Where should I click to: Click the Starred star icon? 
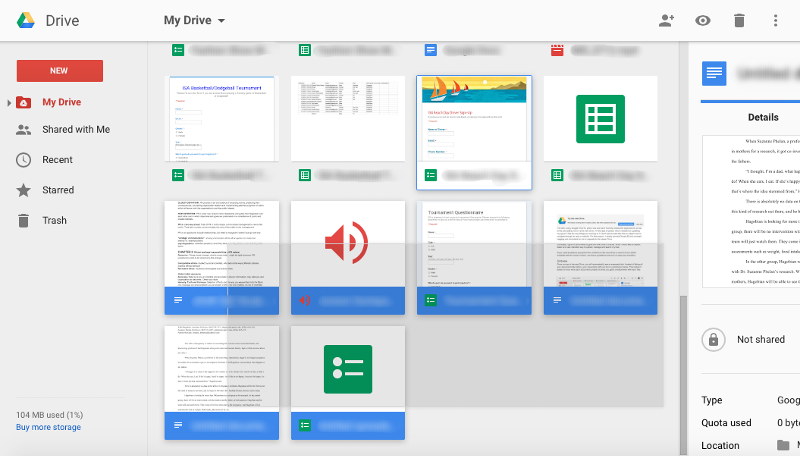[23, 190]
